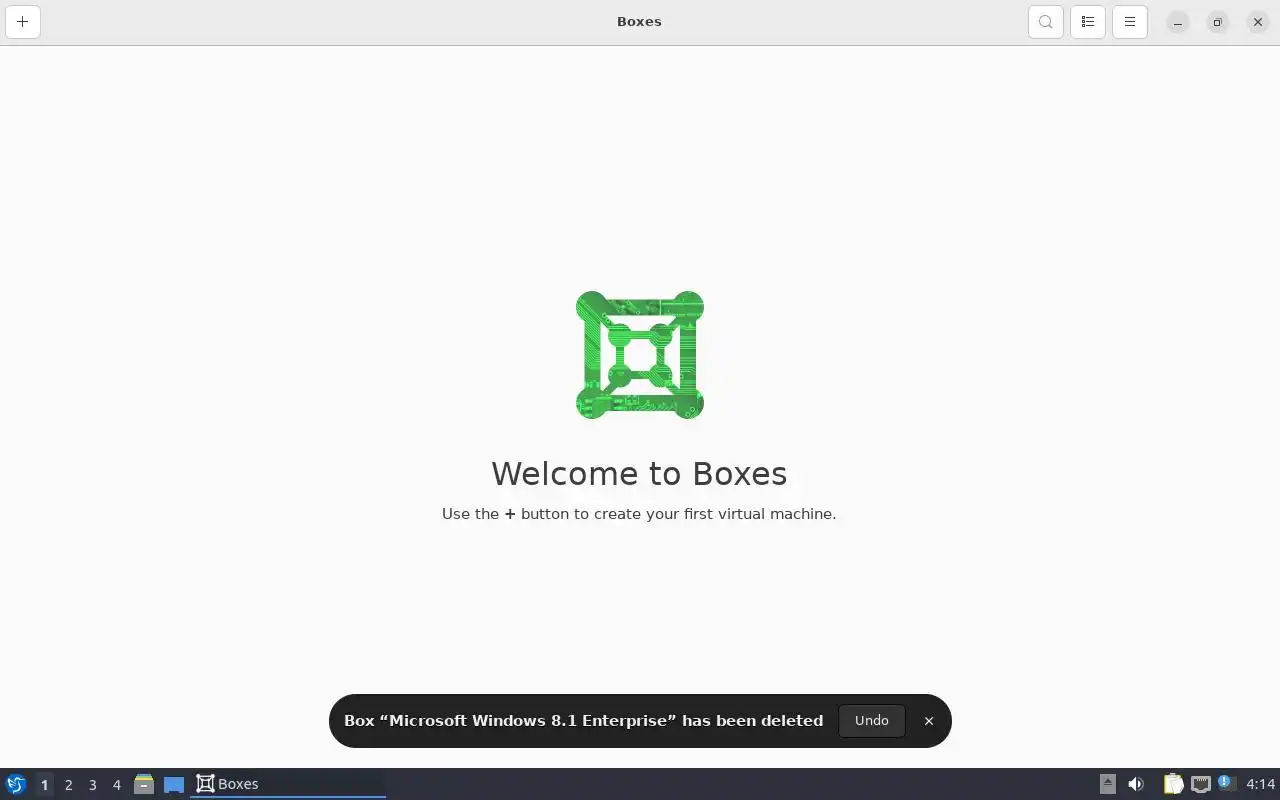Click the network status tray icon
This screenshot has width=1280, height=800.
click(1201, 784)
